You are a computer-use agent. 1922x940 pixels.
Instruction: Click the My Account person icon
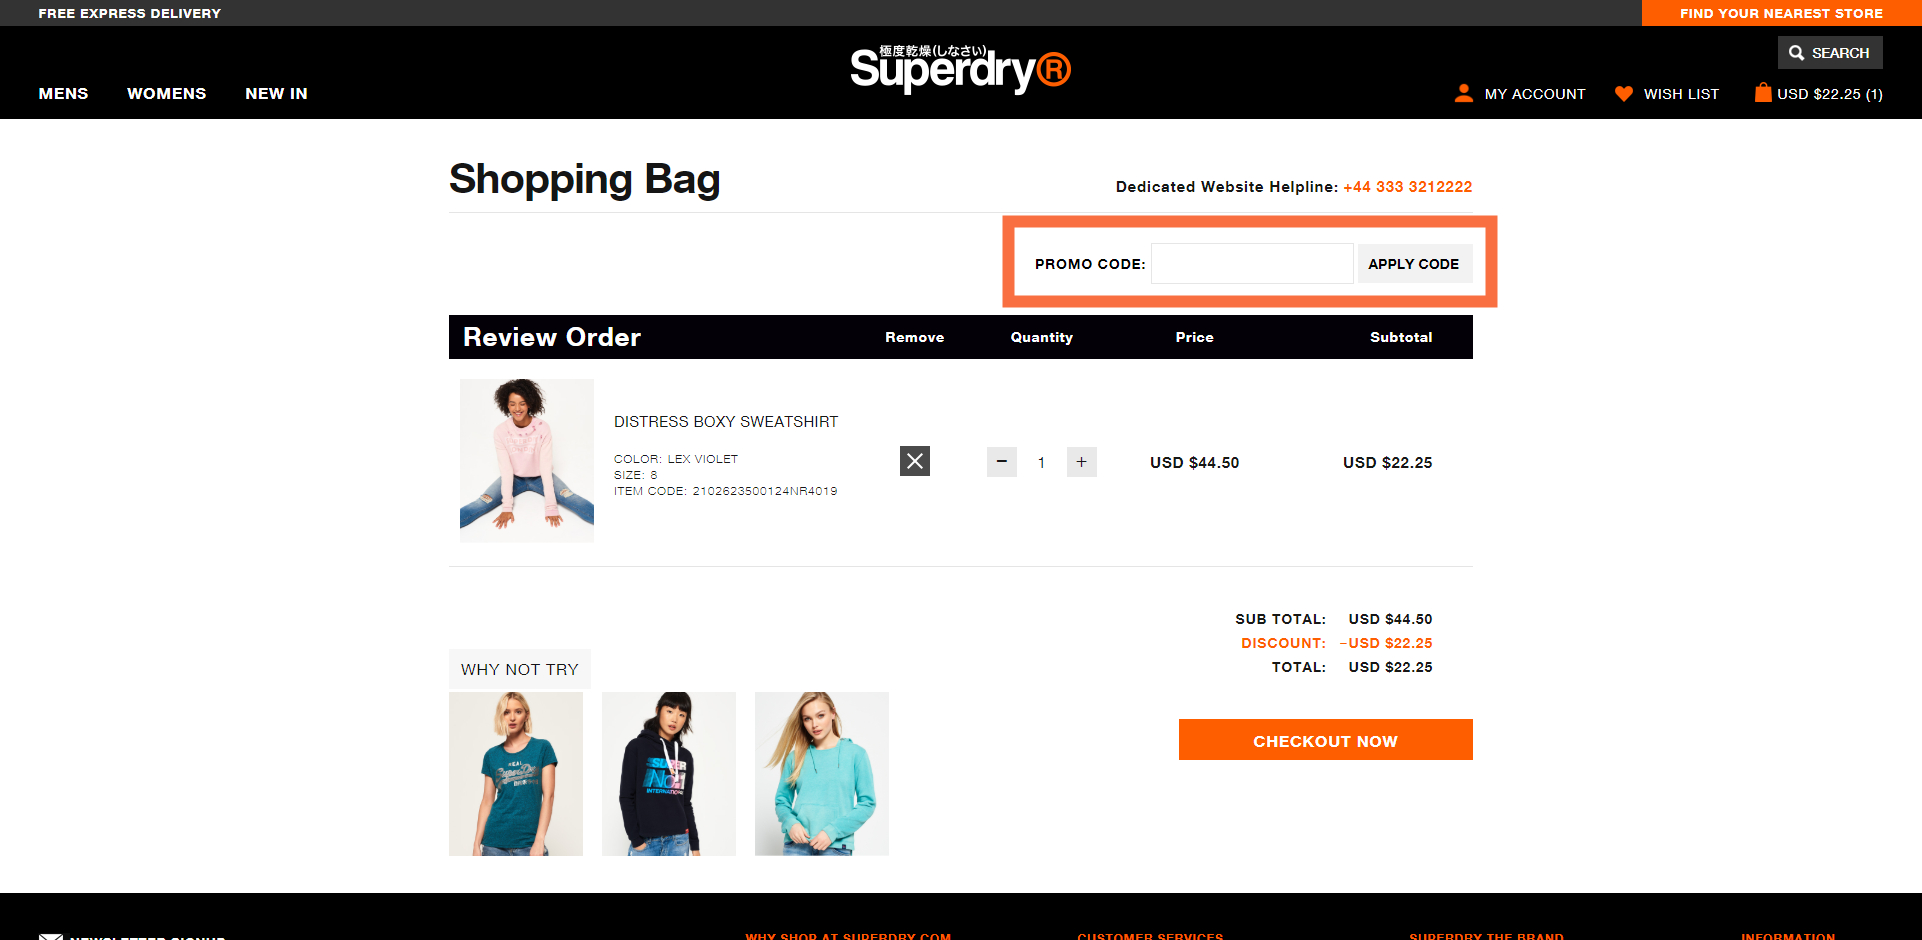pos(1463,93)
